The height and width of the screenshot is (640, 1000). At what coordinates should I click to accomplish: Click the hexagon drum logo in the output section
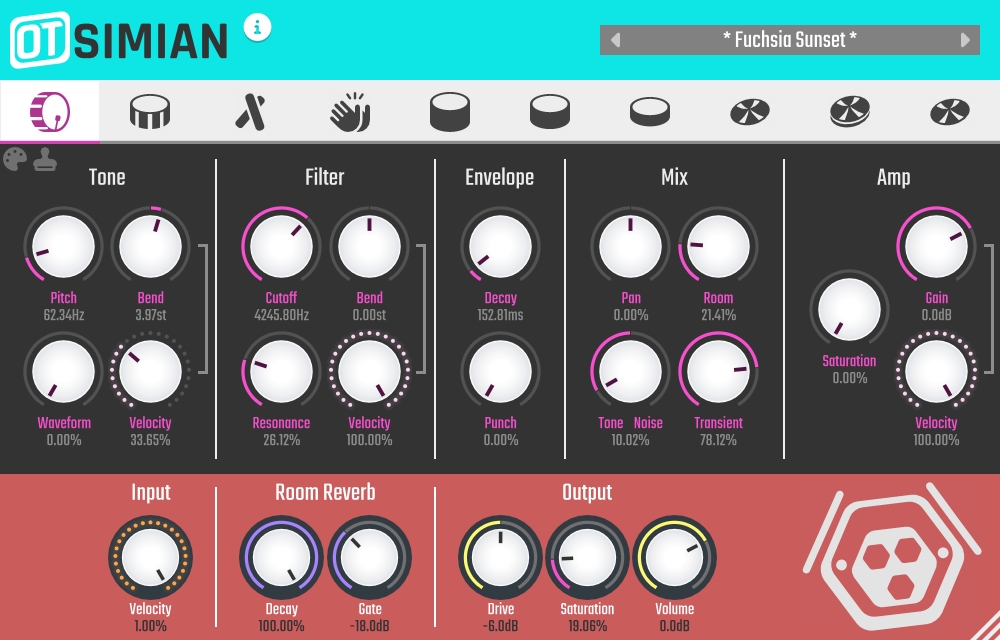click(893, 556)
